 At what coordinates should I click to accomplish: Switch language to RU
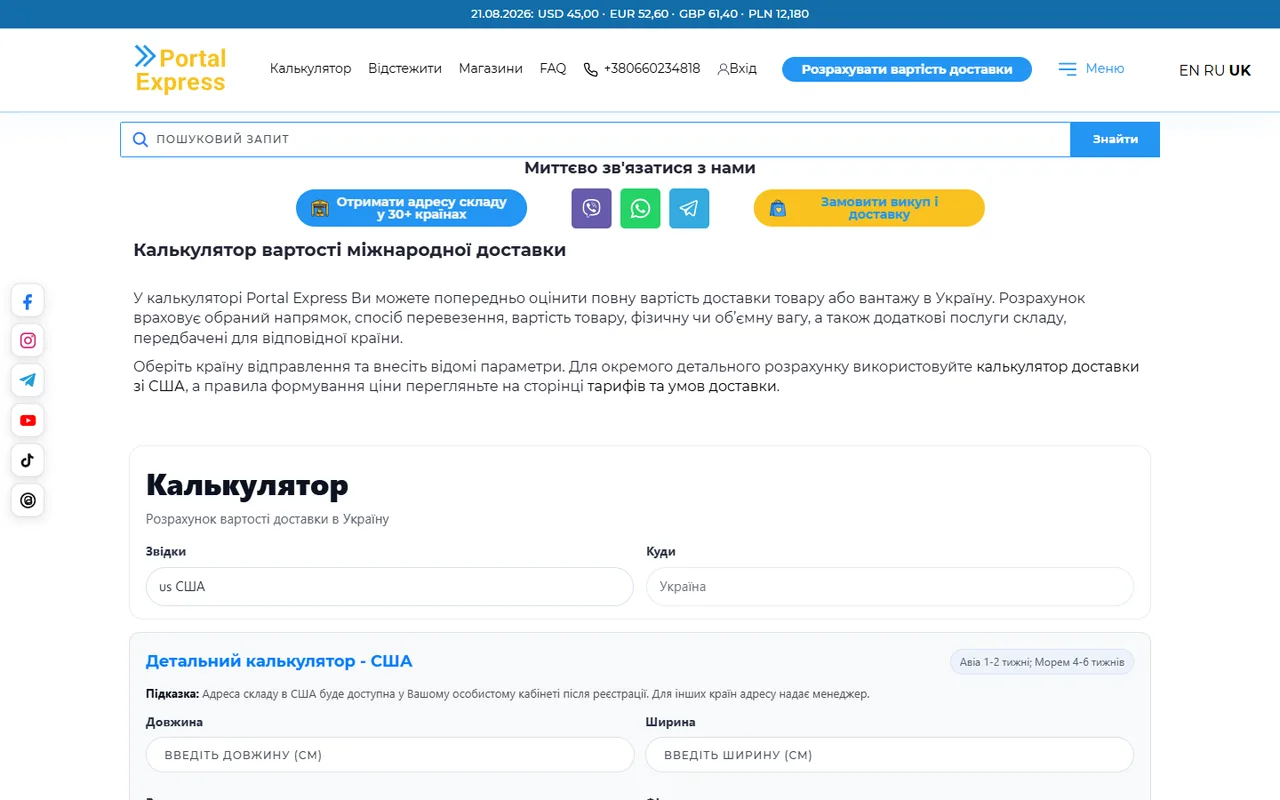point(1214,70)
